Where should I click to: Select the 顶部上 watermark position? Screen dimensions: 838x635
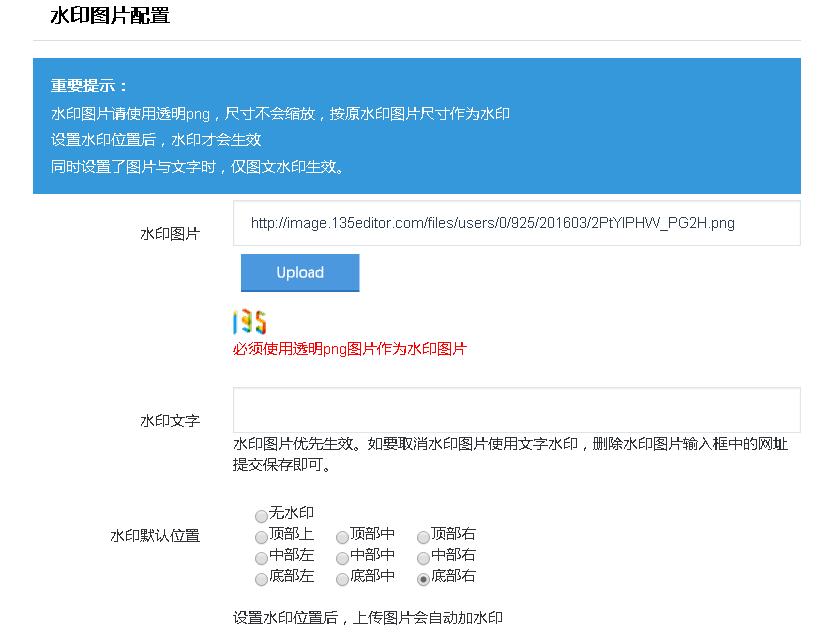[x=259, y=535]
